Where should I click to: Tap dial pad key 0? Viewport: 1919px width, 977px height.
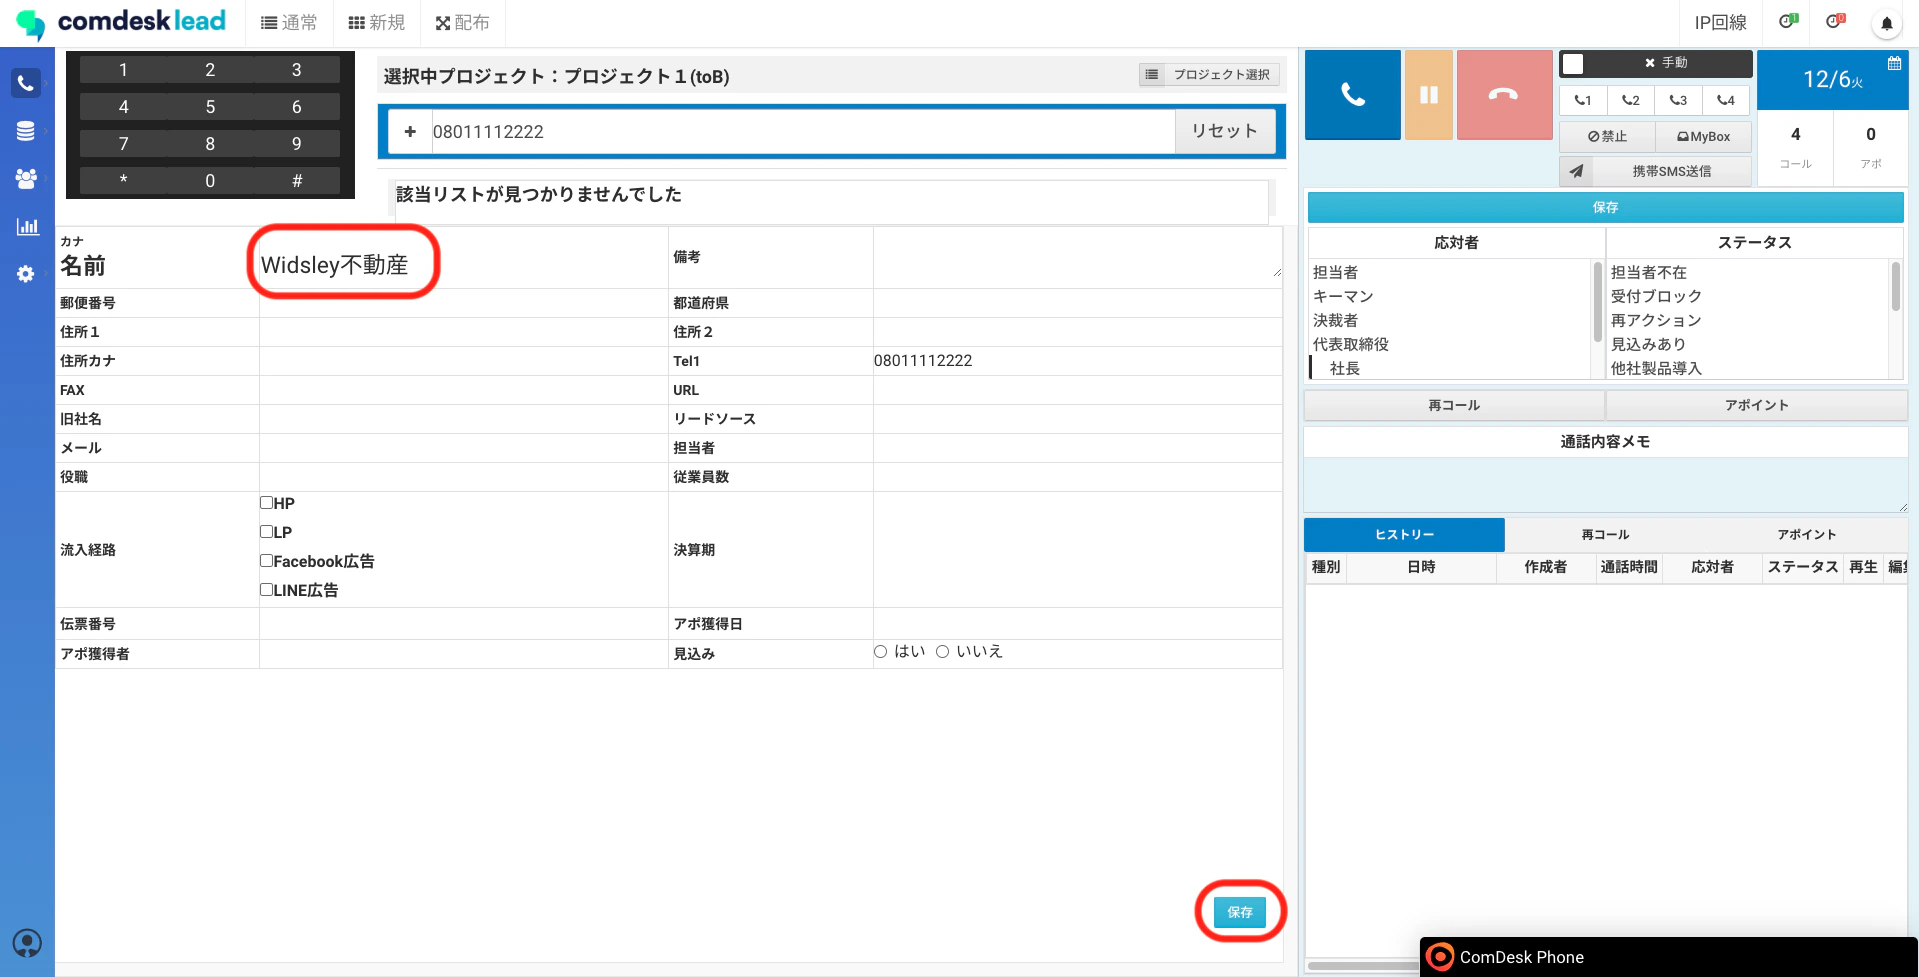pyautogui.click(x=210, y=181)
